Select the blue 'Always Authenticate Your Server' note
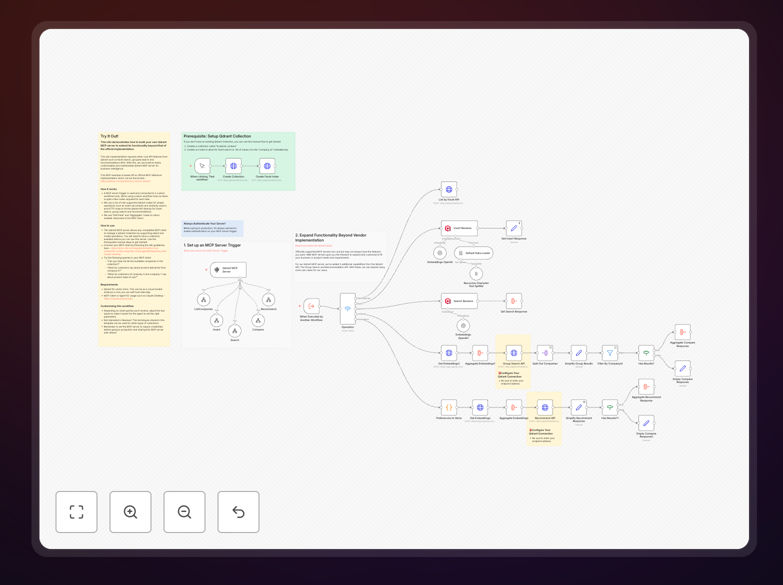The height and width of the screenshot is (585, 783). 212,228
